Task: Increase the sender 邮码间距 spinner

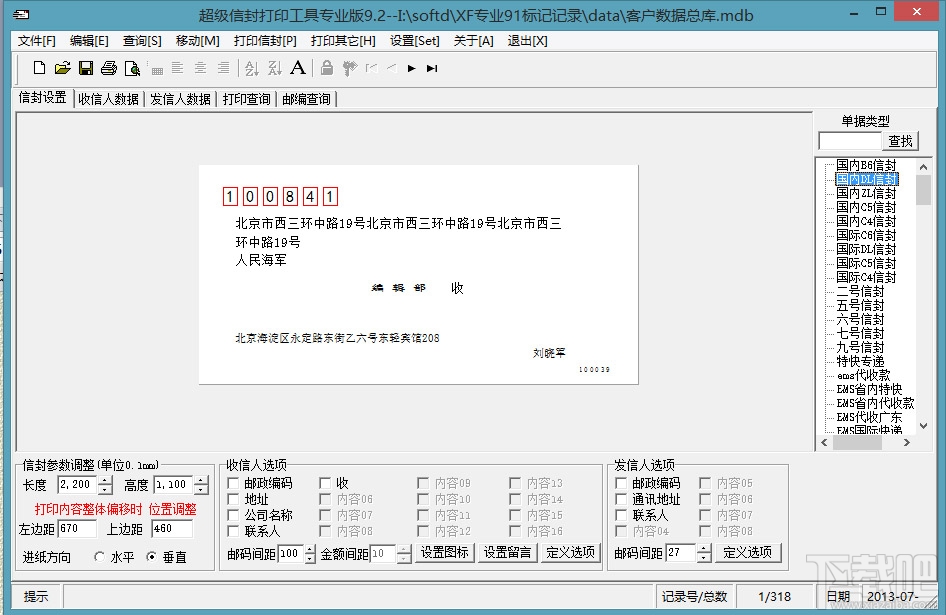Action: point(703,549)
